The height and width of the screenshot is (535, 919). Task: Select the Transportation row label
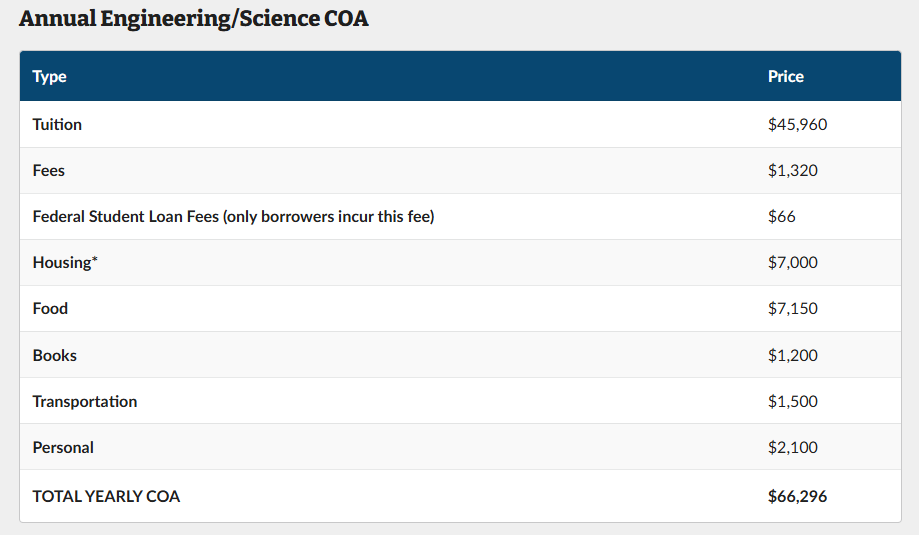coord(85,402)
